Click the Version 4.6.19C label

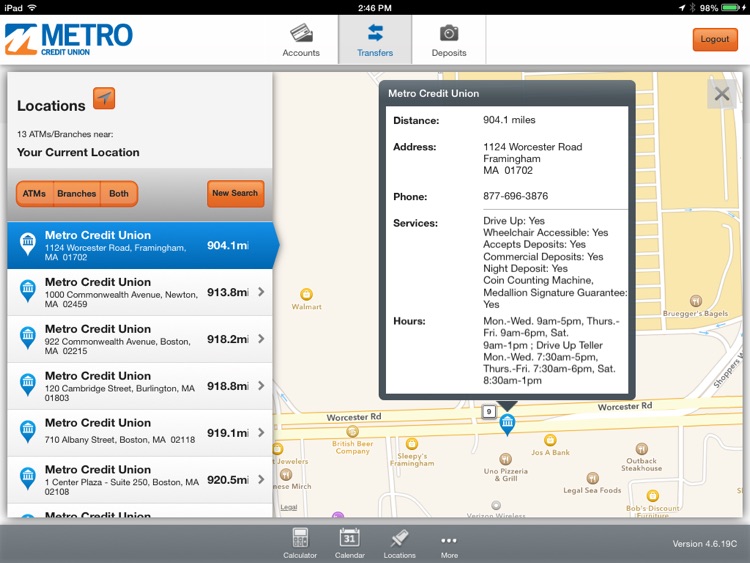pos(705,544)
